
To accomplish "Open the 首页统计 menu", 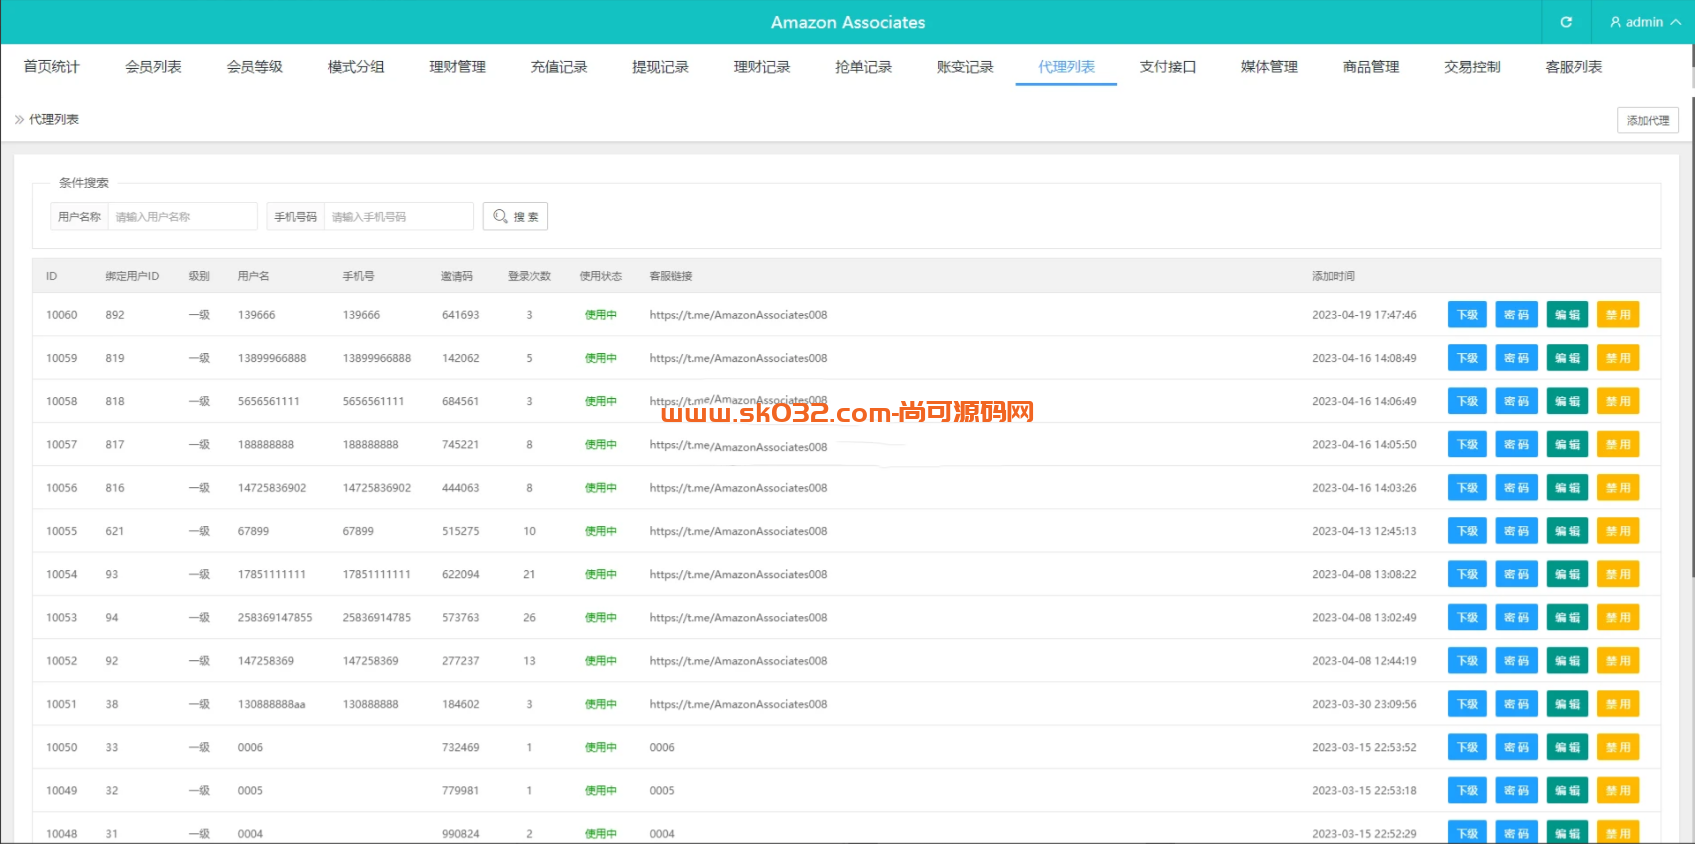I will (51, 66).
